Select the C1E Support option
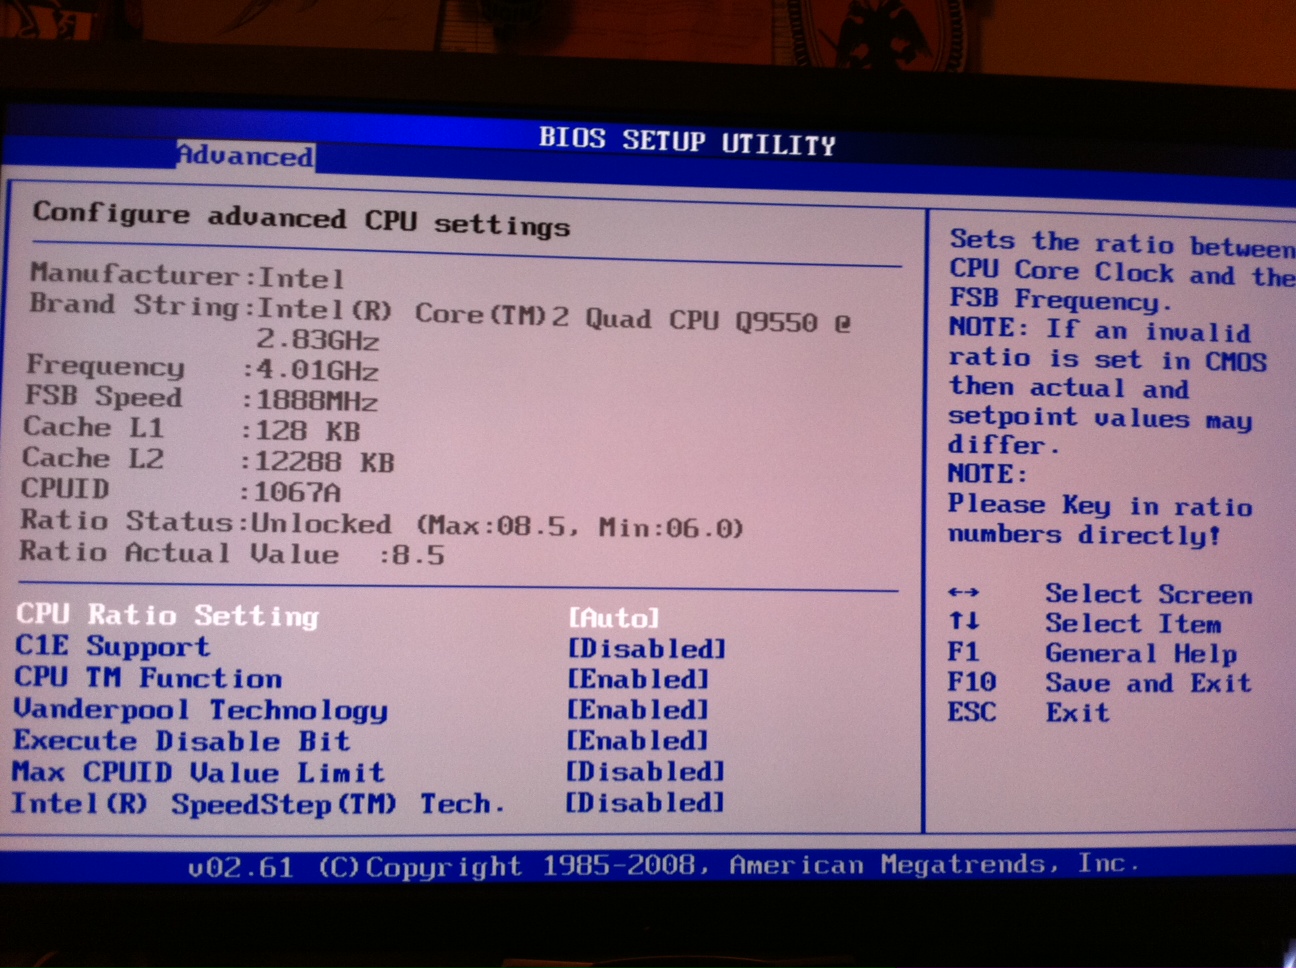Image resolution: width=1296 pixels, height=968 pixels. (x=112, y=646)
